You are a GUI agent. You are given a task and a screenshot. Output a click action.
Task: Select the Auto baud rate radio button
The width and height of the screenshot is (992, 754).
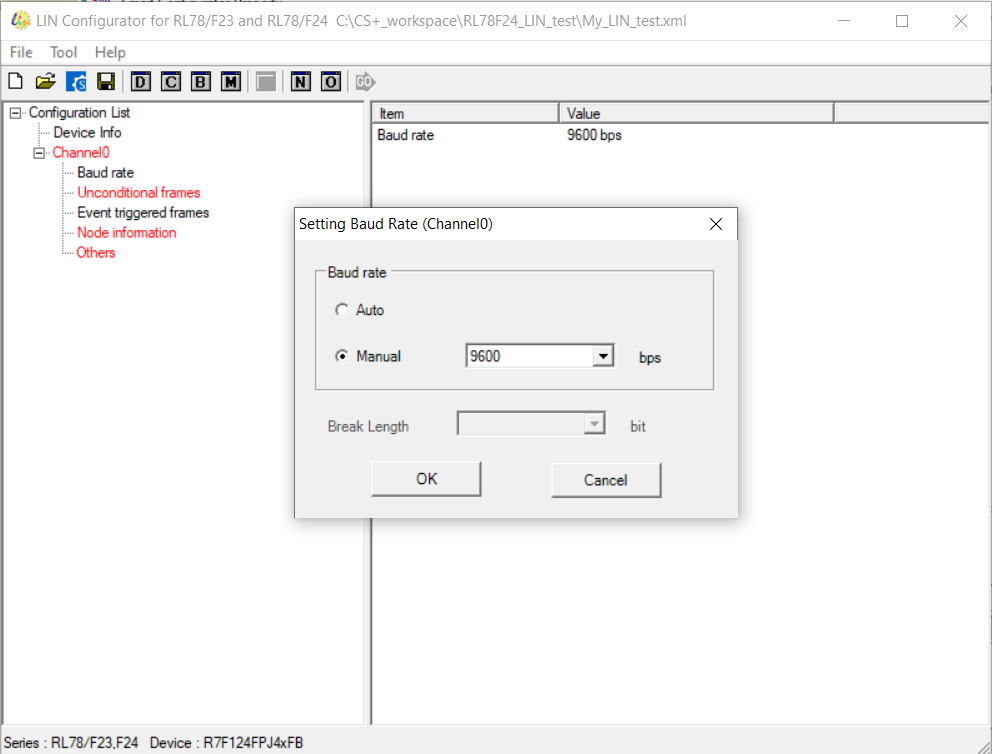click(x=342, y=310)
